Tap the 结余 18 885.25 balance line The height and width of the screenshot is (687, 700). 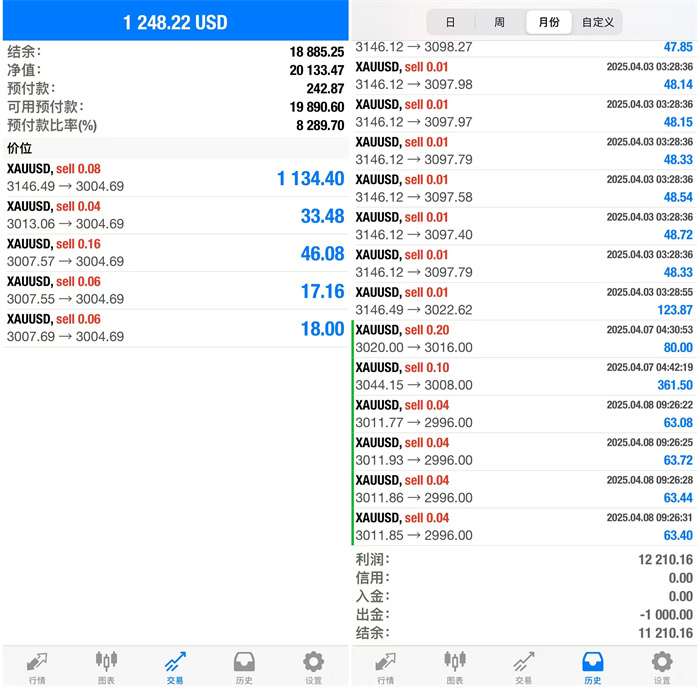click(175, 52)
